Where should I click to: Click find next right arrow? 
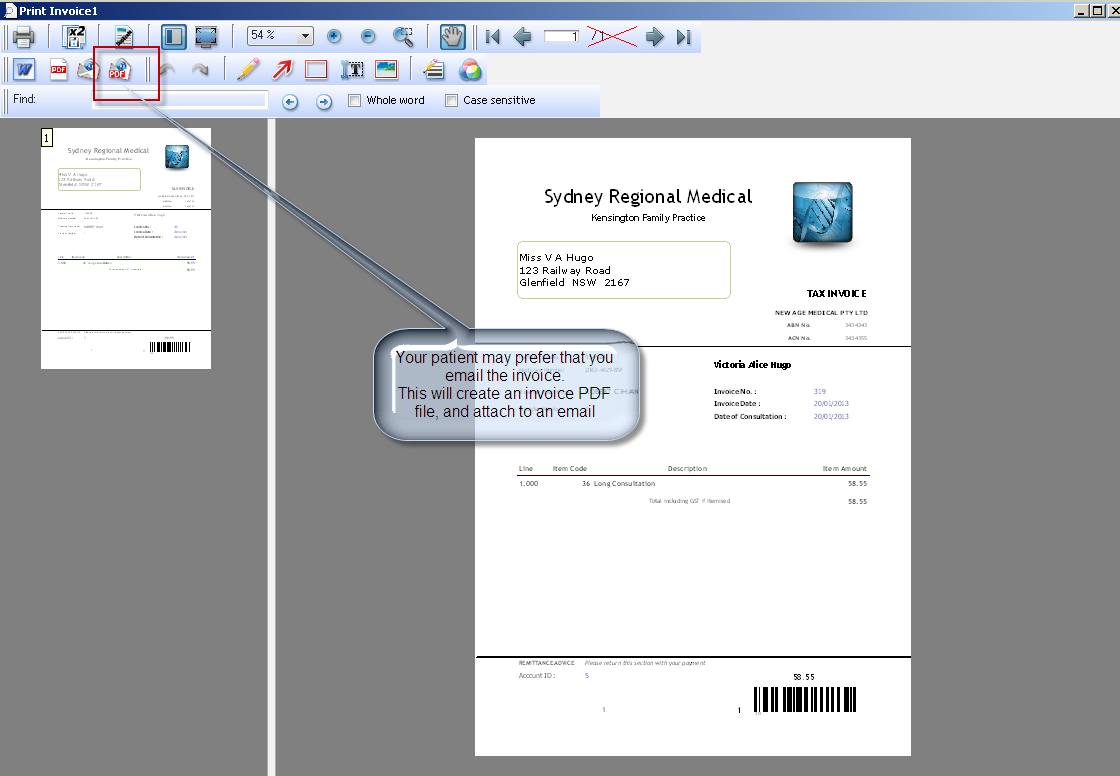tap(324, 101)
